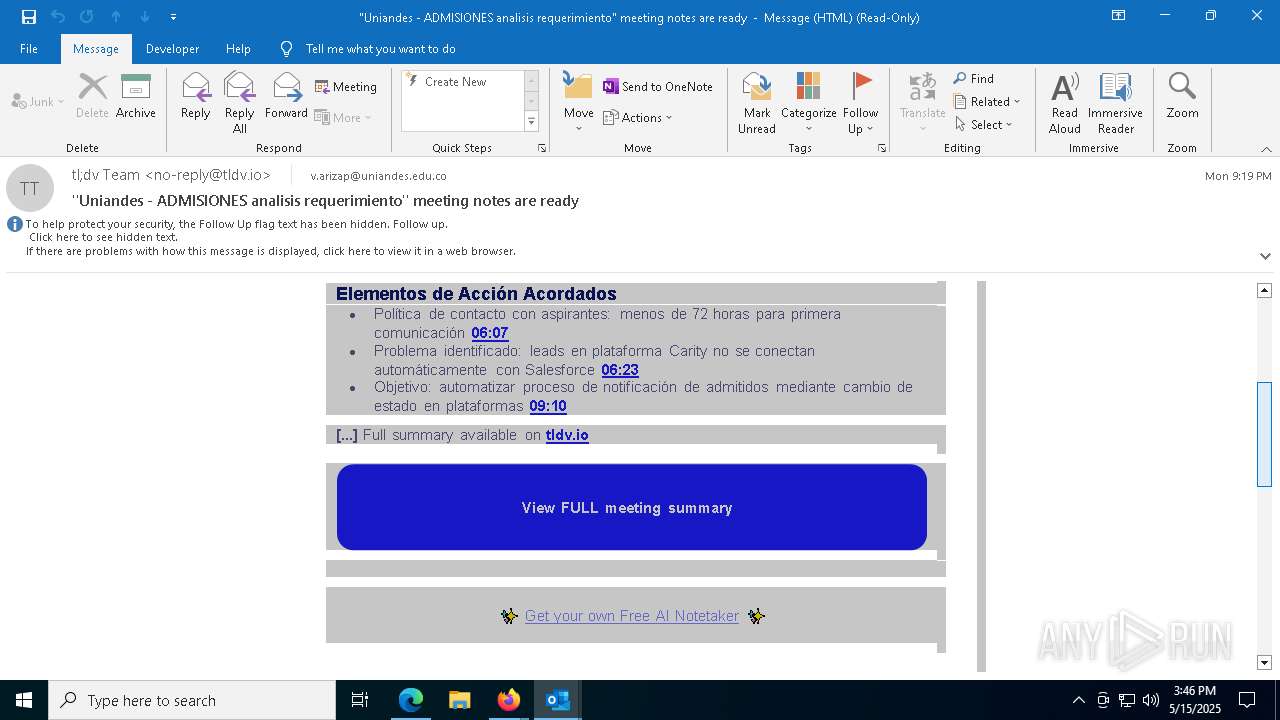
Task: Select Create New quick step
Action: tap(455, 82)
